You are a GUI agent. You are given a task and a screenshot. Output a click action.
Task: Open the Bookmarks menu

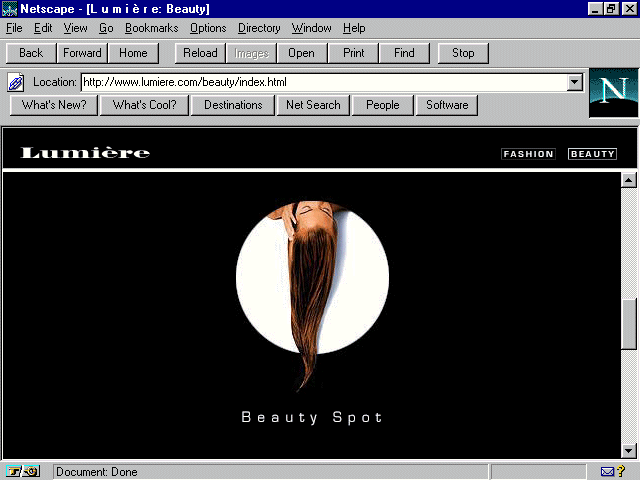pyautogui.click(x=151, y=28)
